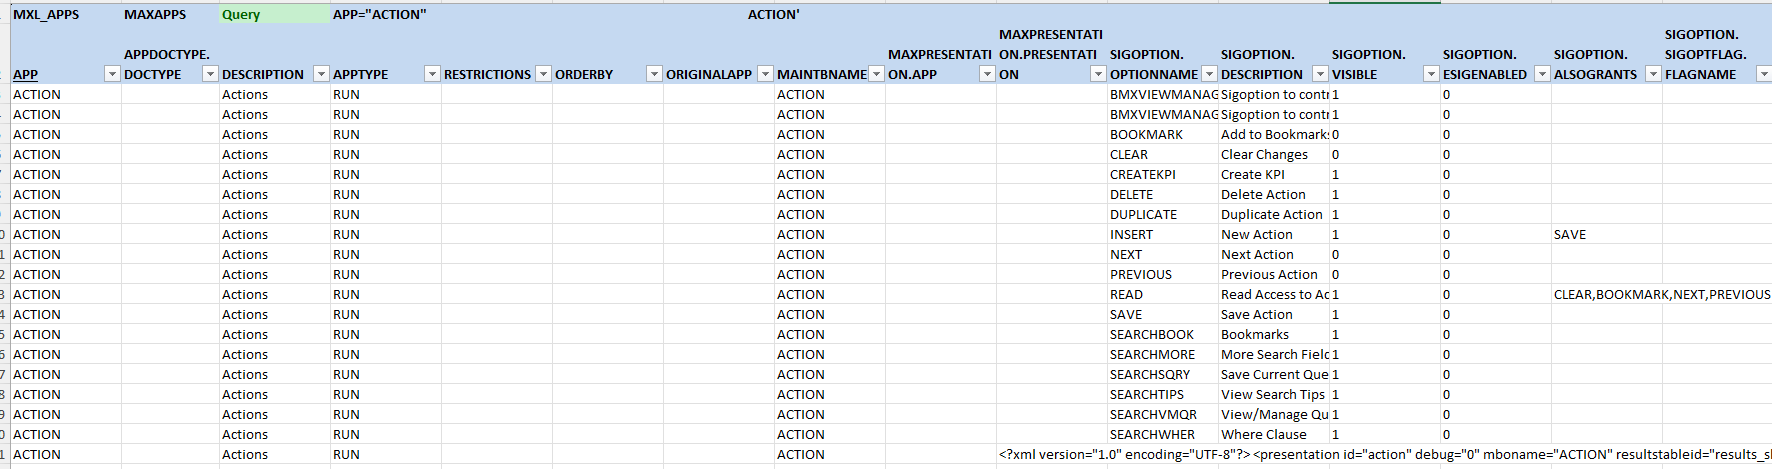The width and height of the screenshot is (1772, 469).
Task: Expand the APPTYPE filter arrow
Action: click(x=432, y=74)
